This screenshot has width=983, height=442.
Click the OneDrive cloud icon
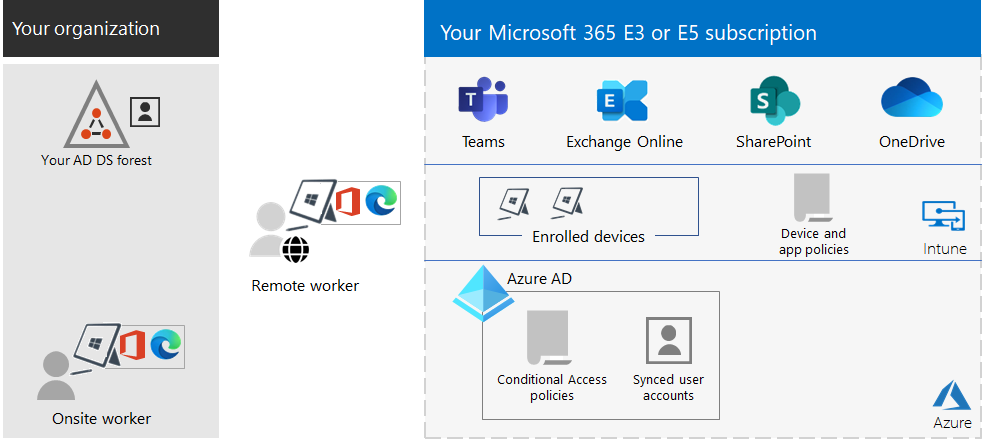[x=912, y=98]
